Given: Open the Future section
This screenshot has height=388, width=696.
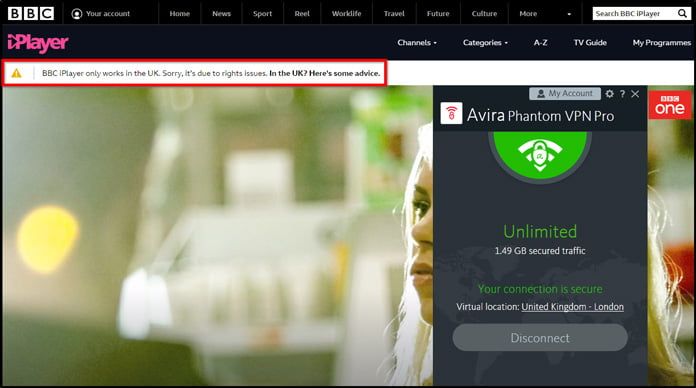Looking at the screenshot, I should pyautogui.click(x=438, y=14).
